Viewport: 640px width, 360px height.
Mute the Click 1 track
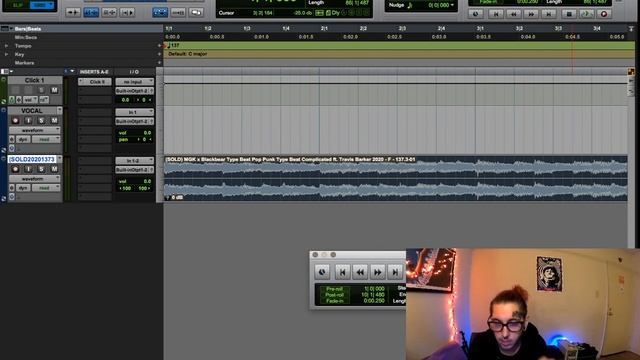(54, 90)
